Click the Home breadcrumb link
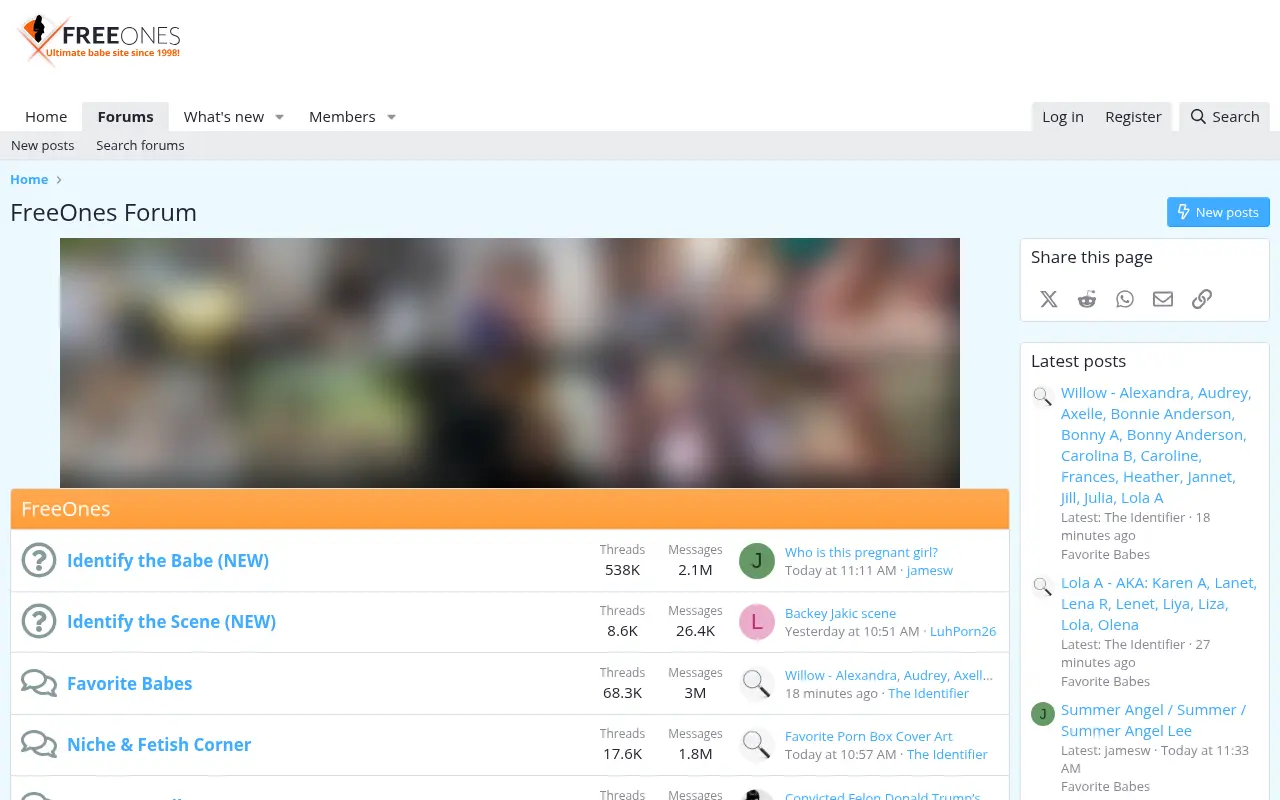 (29, 180)
